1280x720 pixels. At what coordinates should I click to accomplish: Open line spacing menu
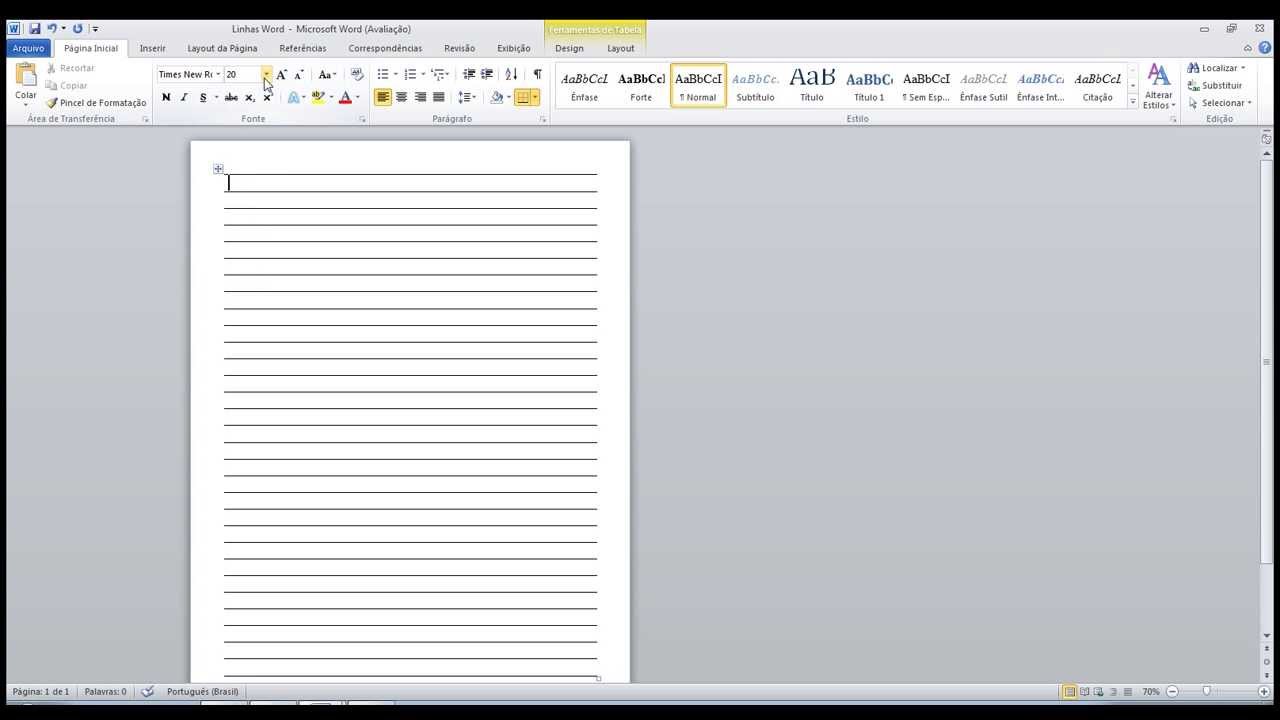tap(466, 97)
